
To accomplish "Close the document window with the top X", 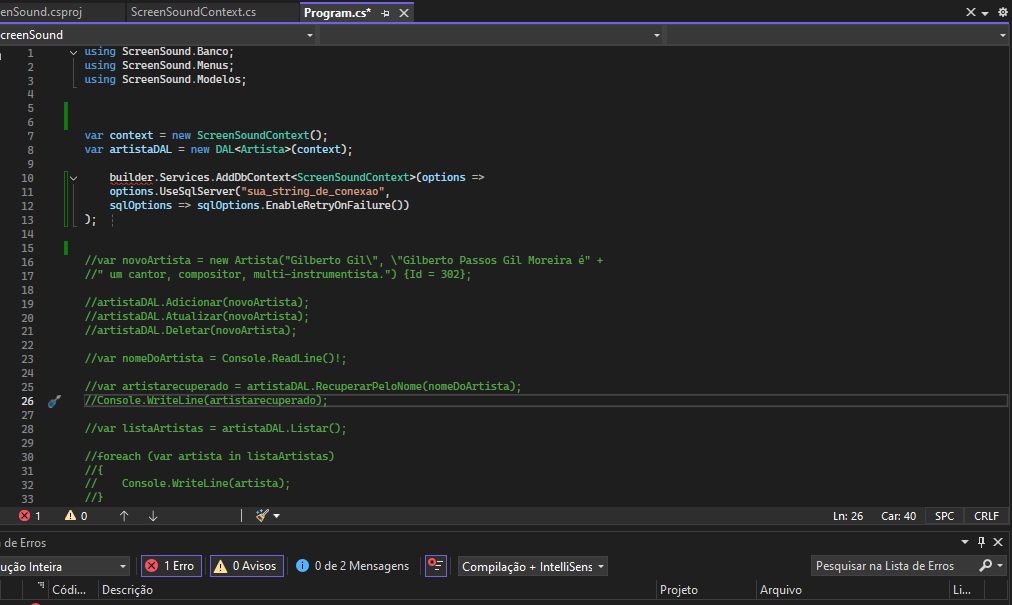I will [x=970, y=12].
